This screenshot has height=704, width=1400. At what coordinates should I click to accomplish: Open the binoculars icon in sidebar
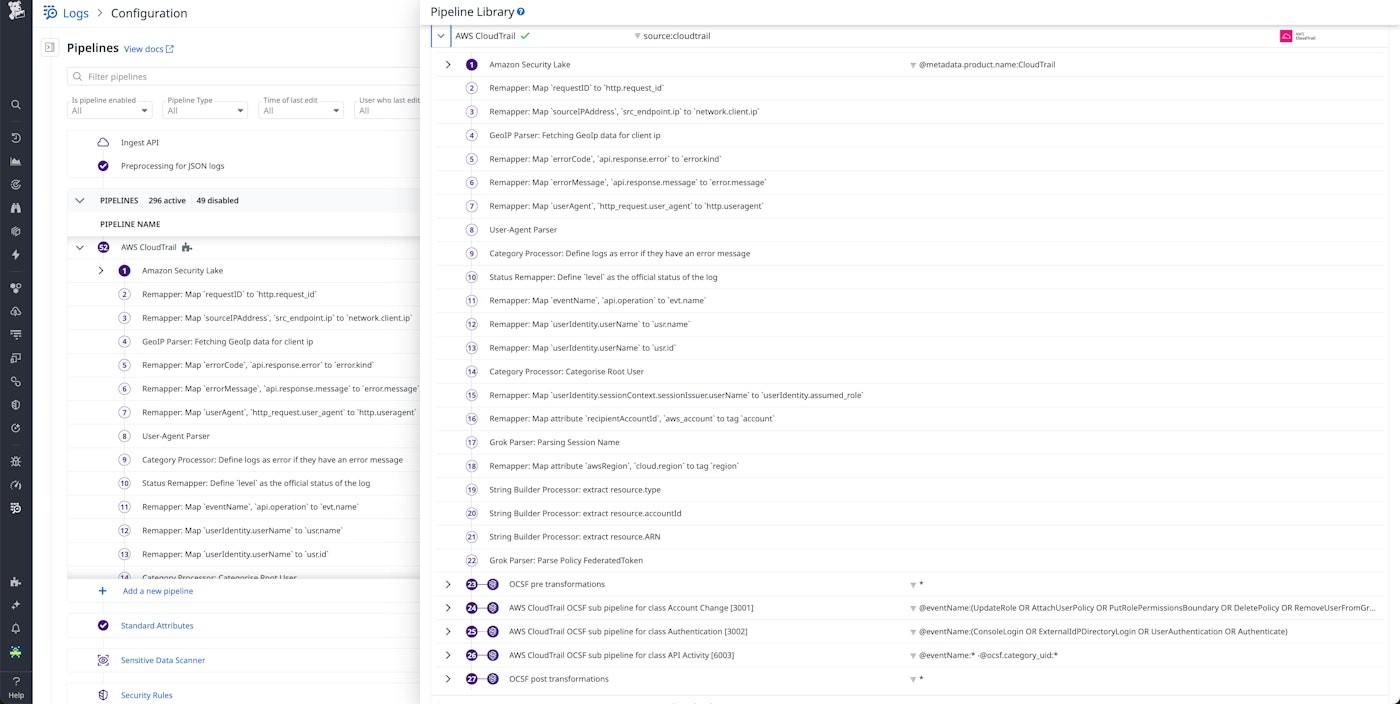point(16,208)
